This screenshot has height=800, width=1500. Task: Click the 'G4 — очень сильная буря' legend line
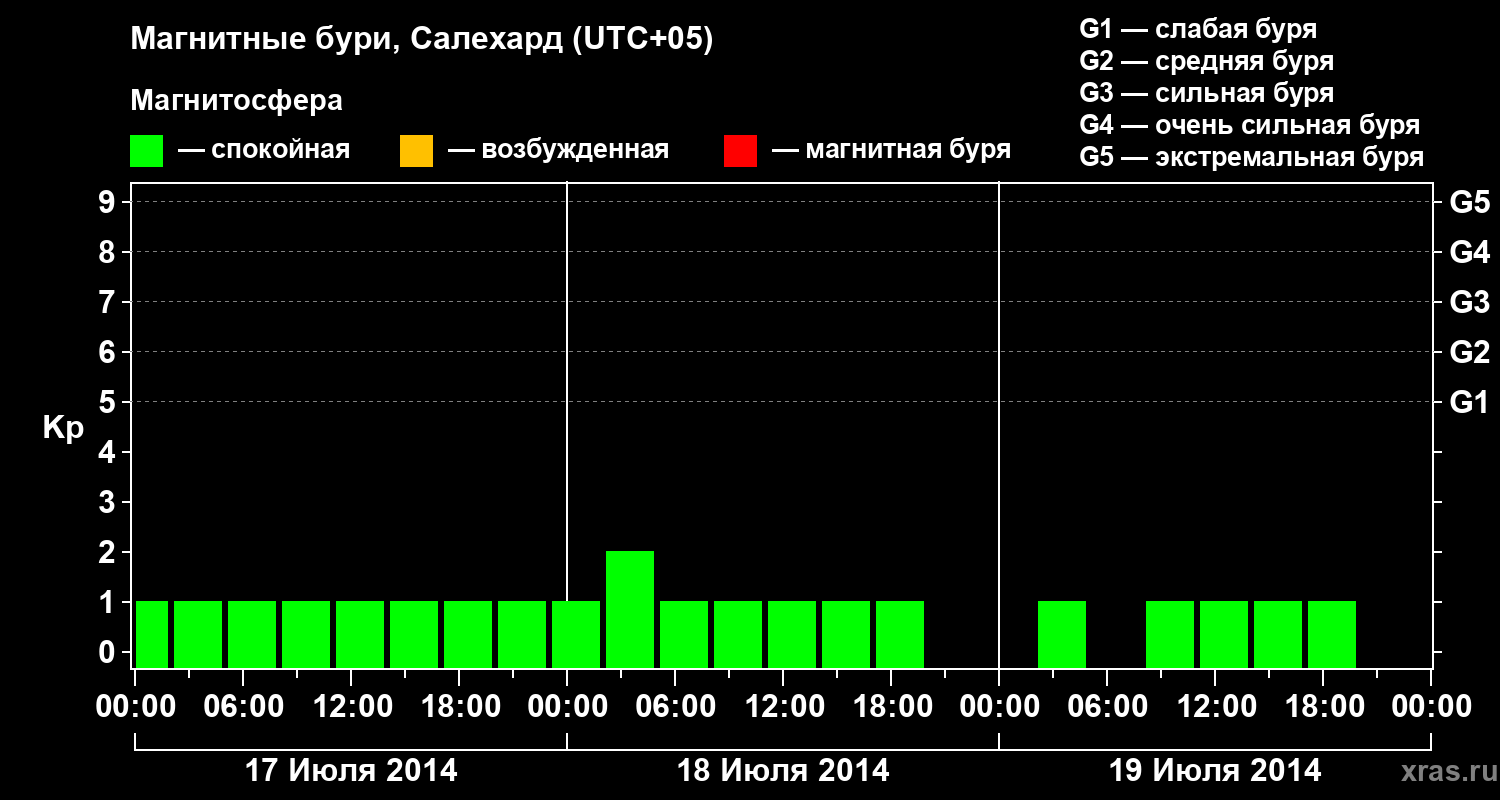point(1250,125)
